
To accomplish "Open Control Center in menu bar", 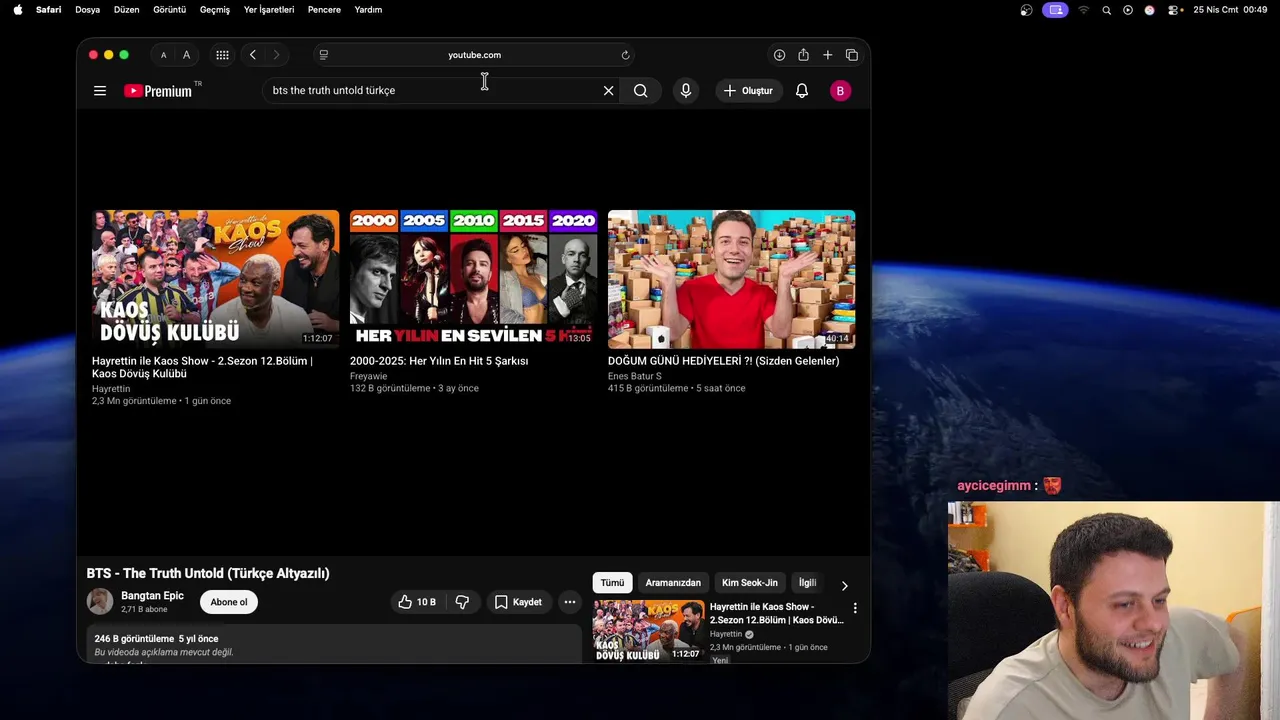I will tap(1171, 10).
